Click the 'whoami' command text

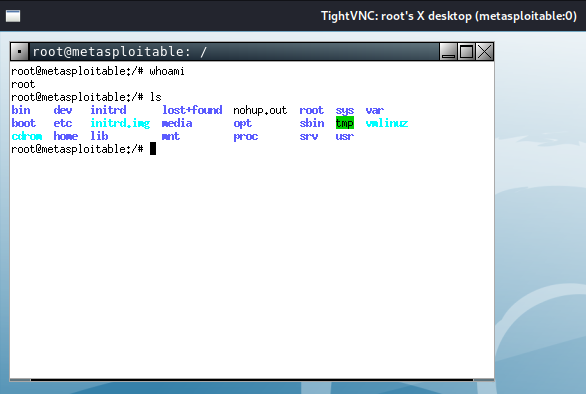pos(167,71)
